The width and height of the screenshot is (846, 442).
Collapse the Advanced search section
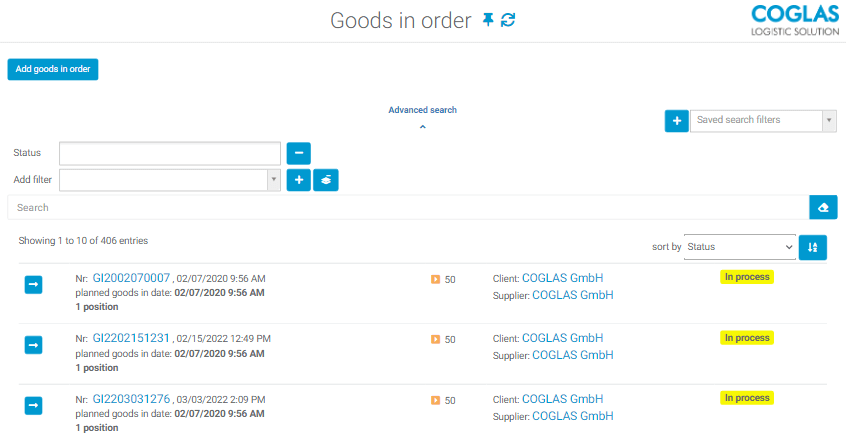pyautogui.click(x=422, y=127)
